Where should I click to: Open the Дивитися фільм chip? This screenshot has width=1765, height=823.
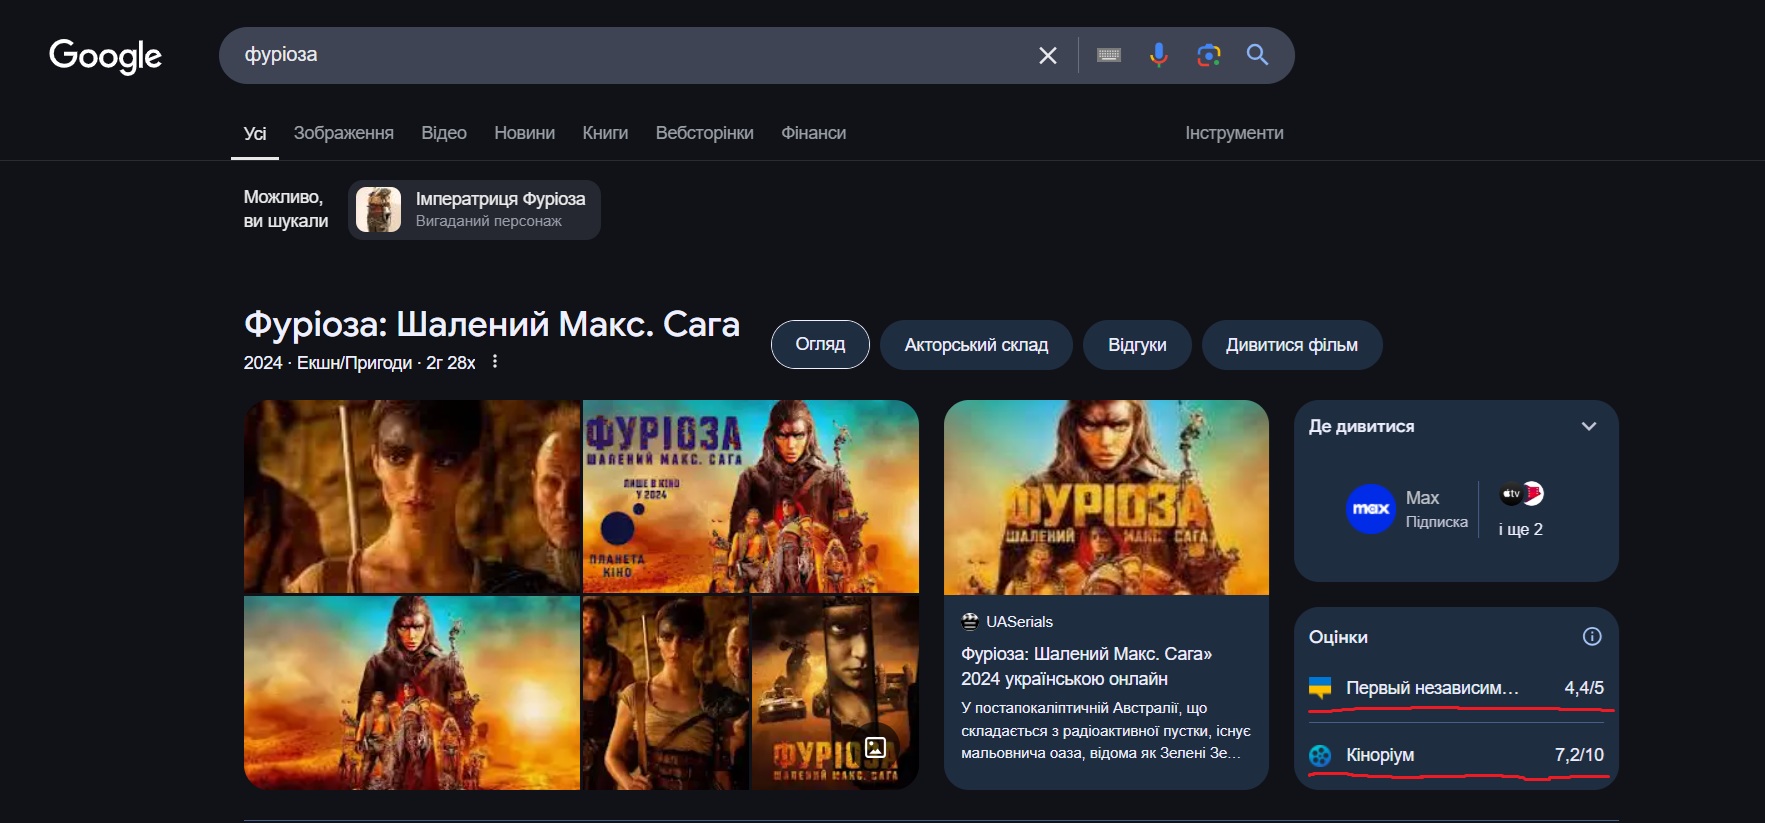point(1292,345)
